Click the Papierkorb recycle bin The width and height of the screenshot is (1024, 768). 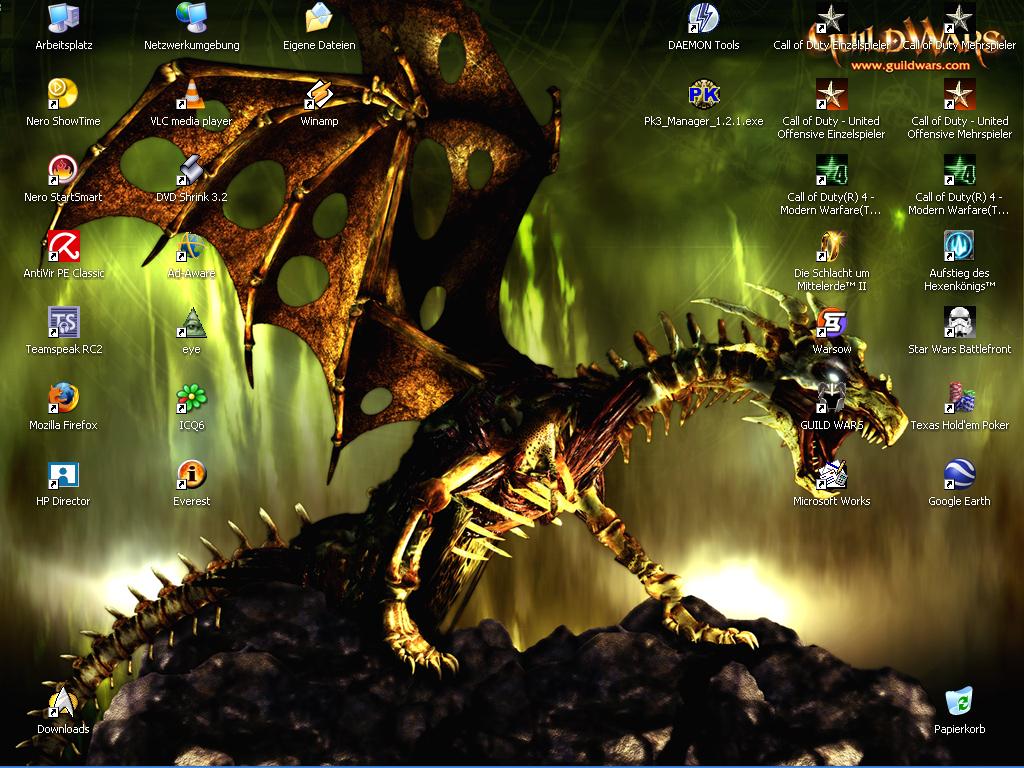tap(959, 702)
